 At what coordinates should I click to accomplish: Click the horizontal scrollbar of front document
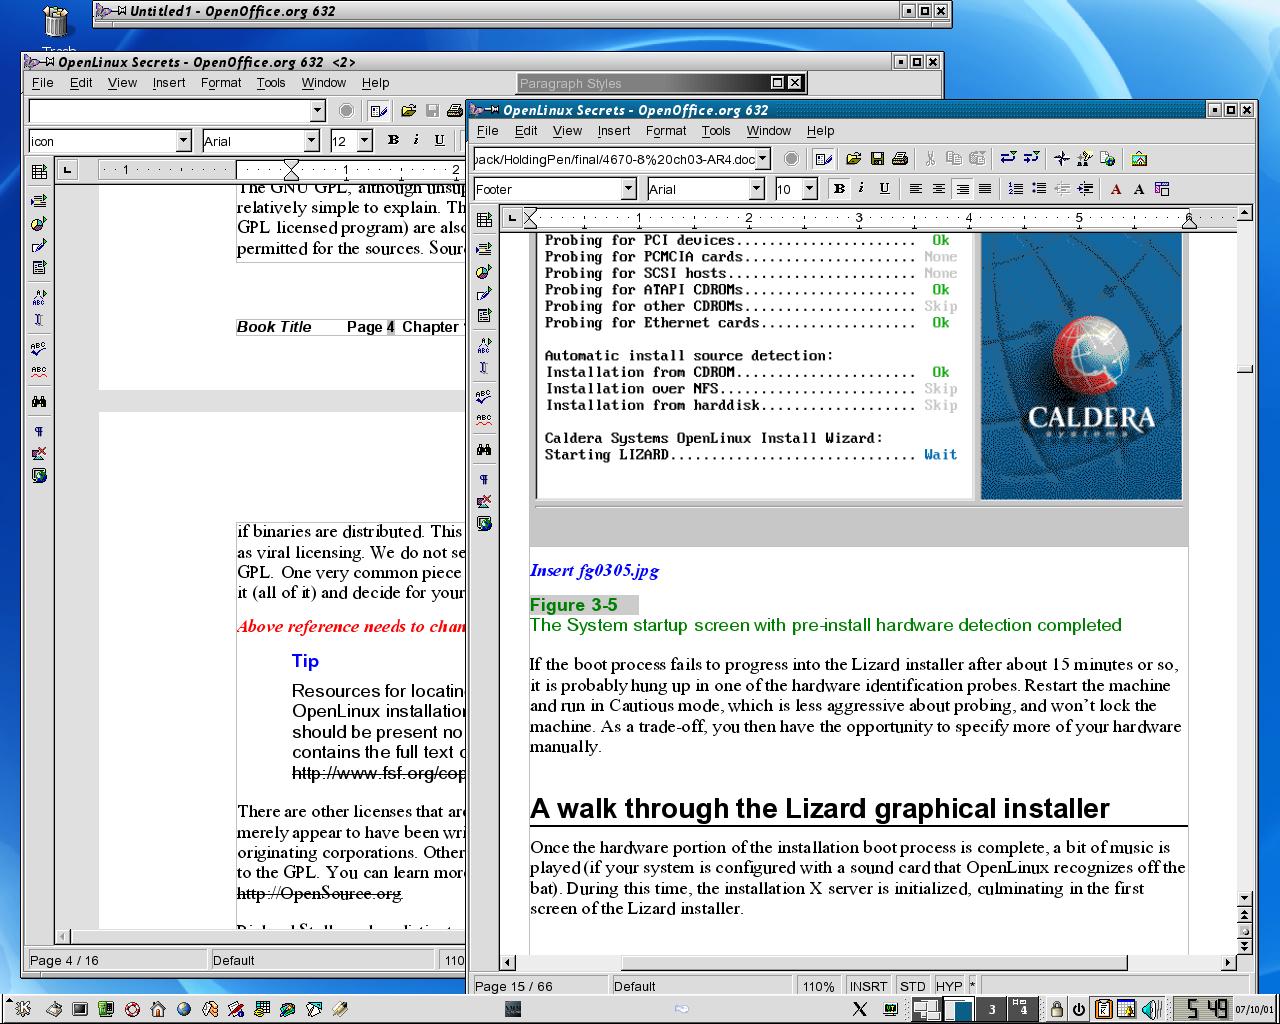point(870,963)
